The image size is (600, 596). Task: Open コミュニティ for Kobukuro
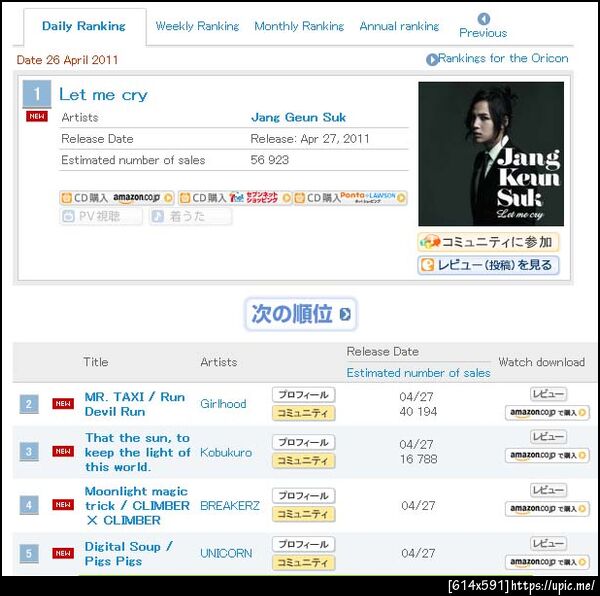click(303, 461)
